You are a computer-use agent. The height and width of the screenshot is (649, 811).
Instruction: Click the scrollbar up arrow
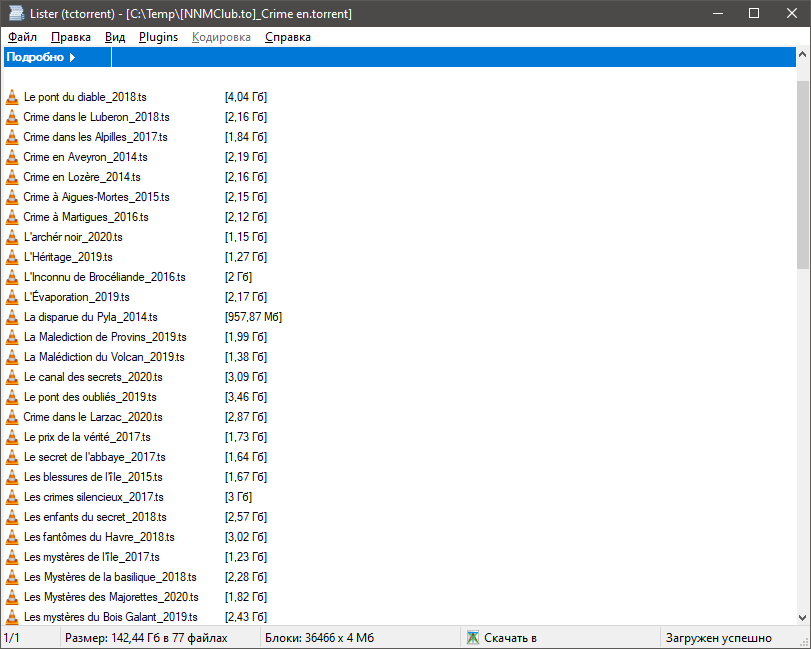pyautogui.click(x=802, y=54)
